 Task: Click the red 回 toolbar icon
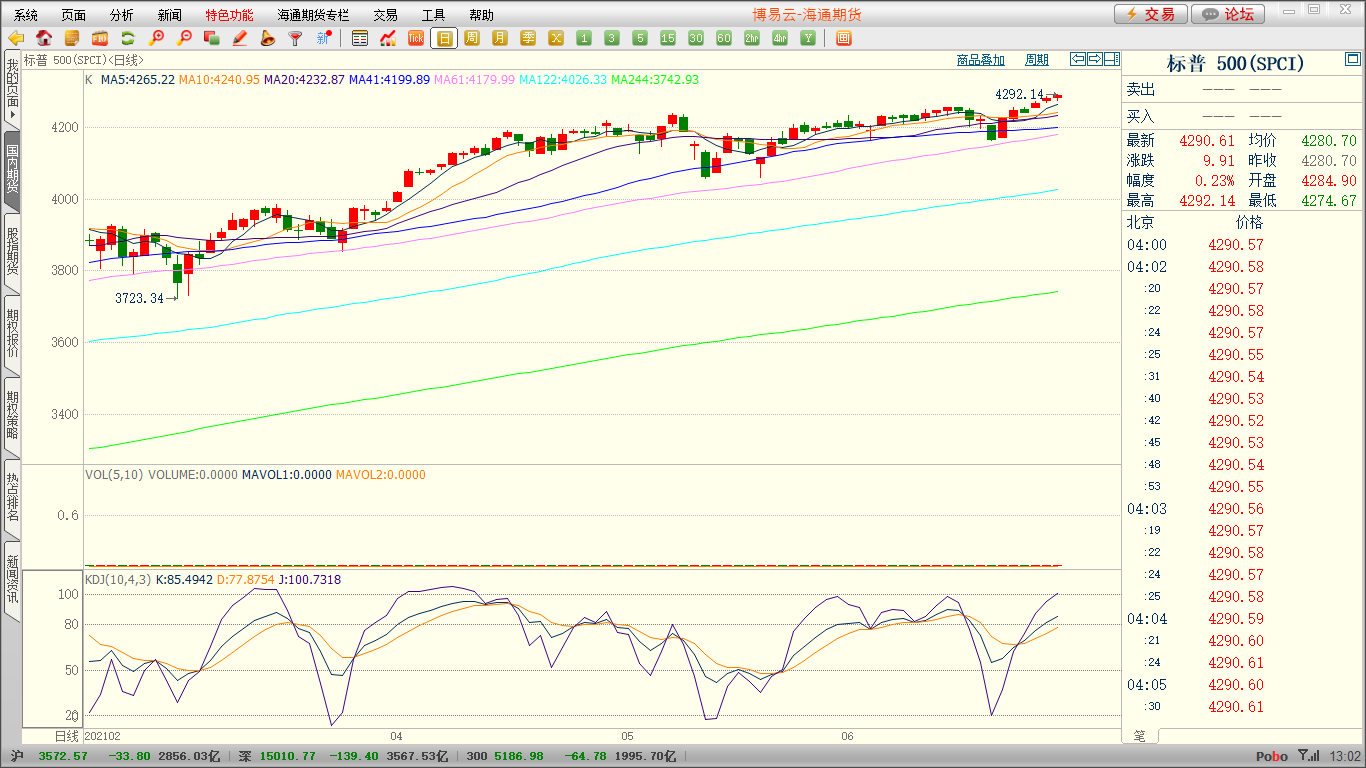(843, 39)
